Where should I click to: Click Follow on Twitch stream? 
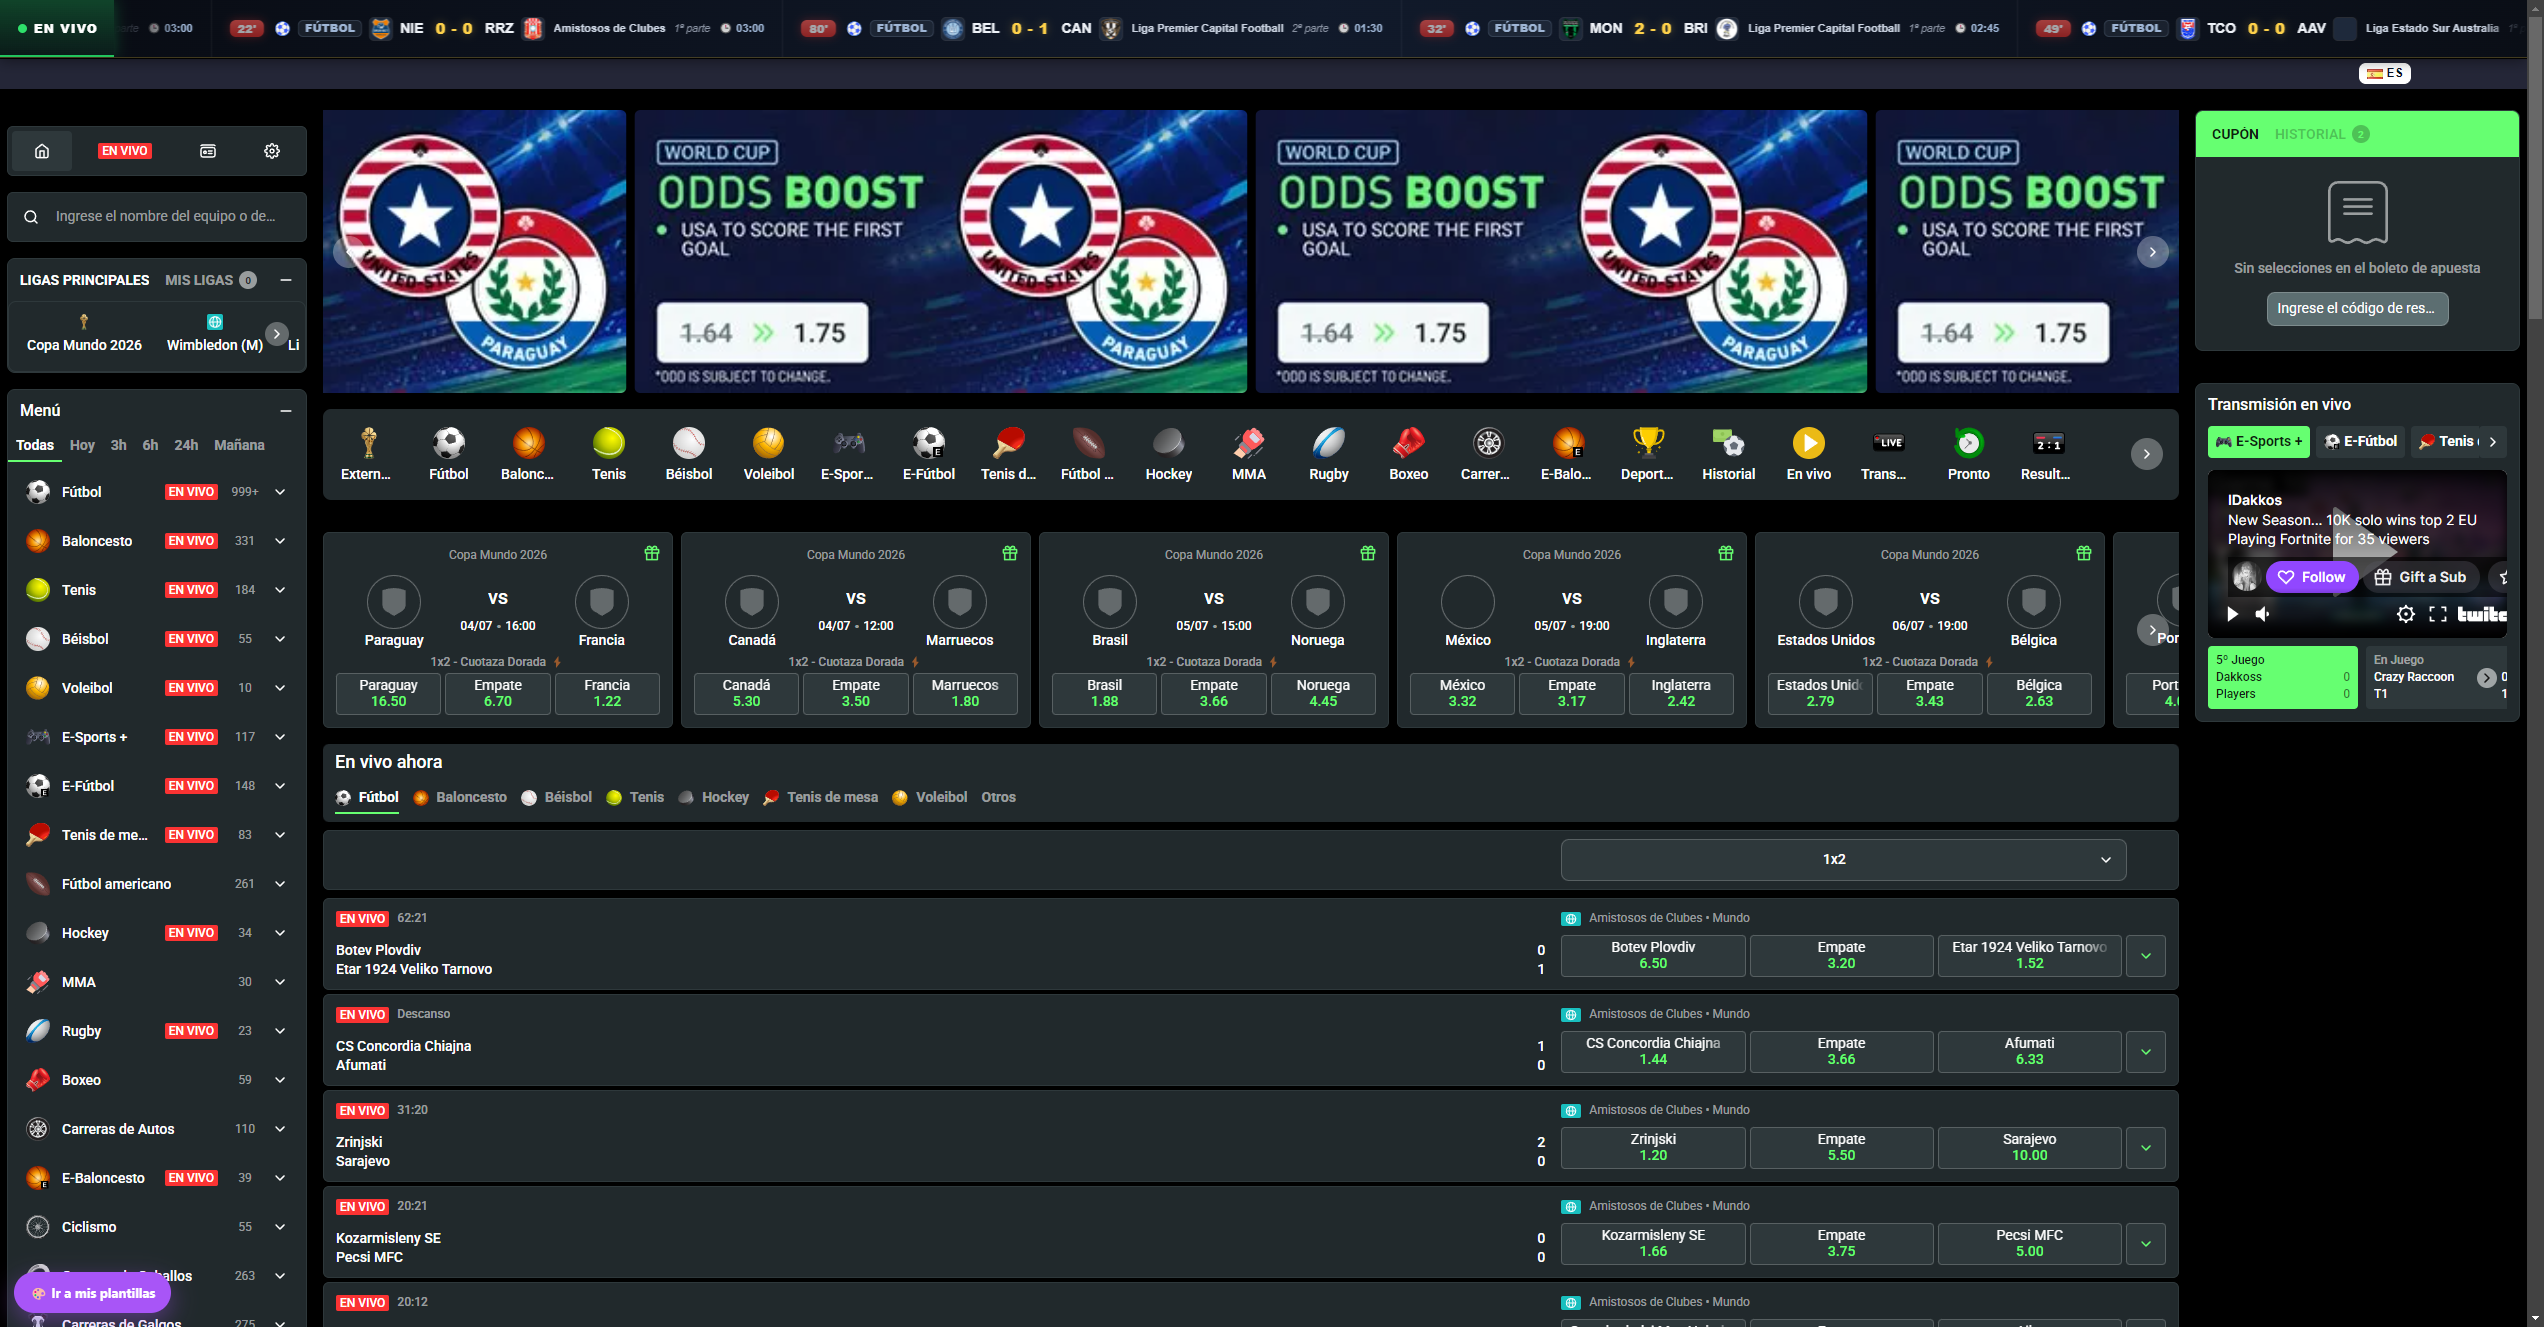[2311, 577]
